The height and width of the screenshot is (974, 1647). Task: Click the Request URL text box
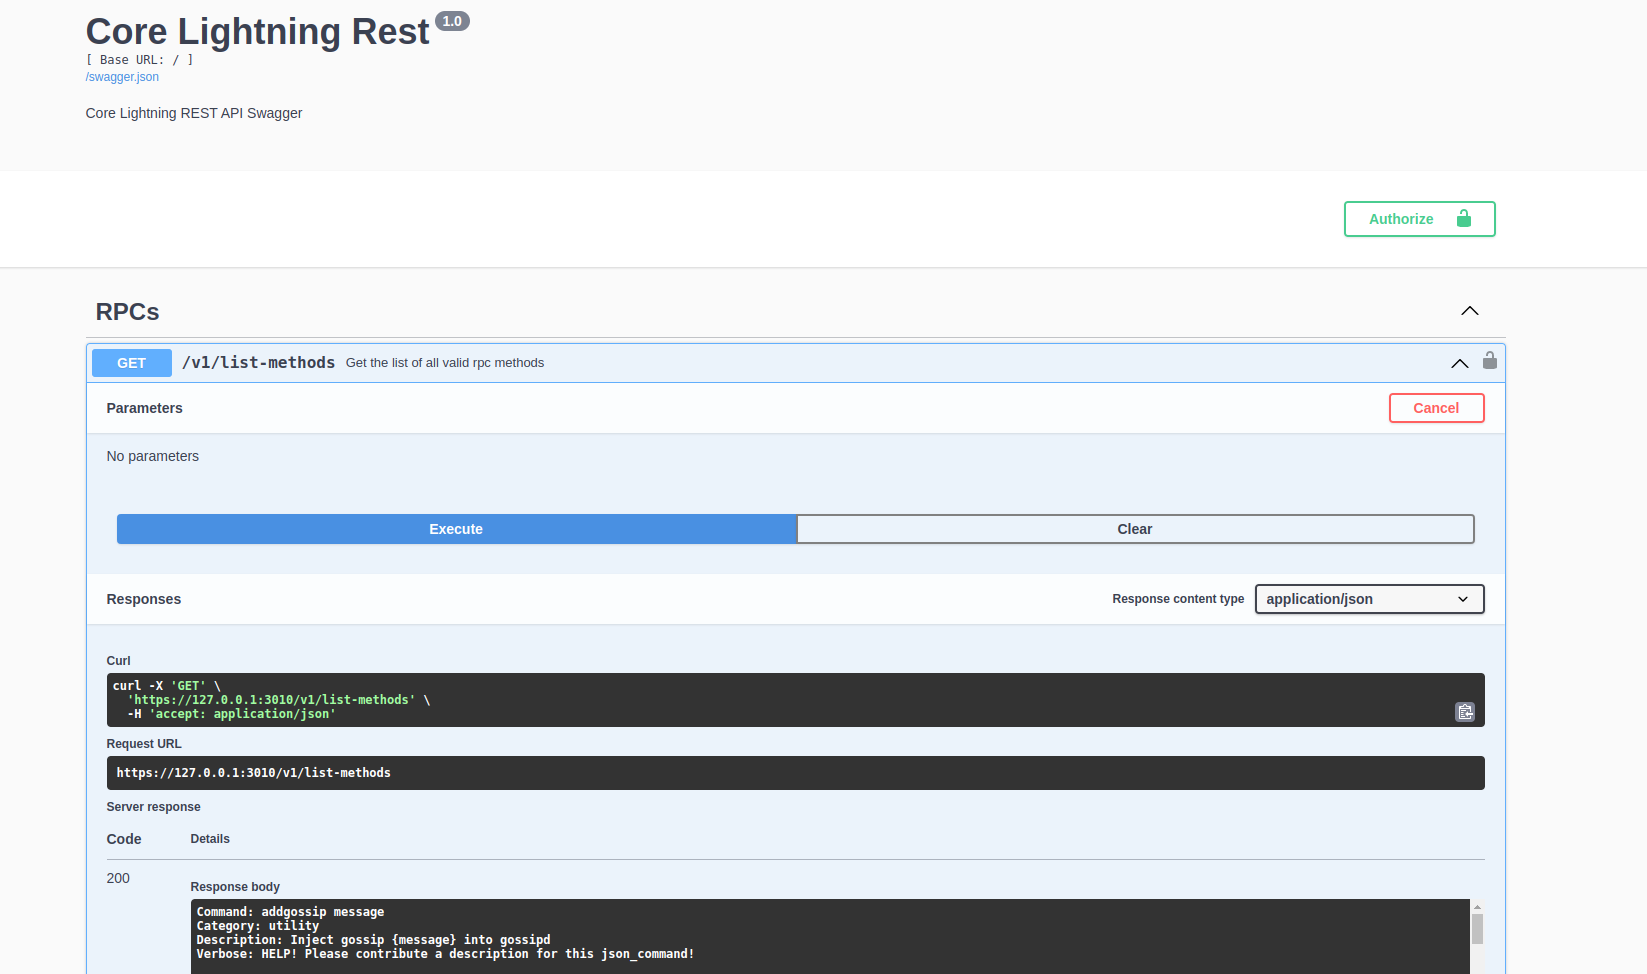coord(795,773)
